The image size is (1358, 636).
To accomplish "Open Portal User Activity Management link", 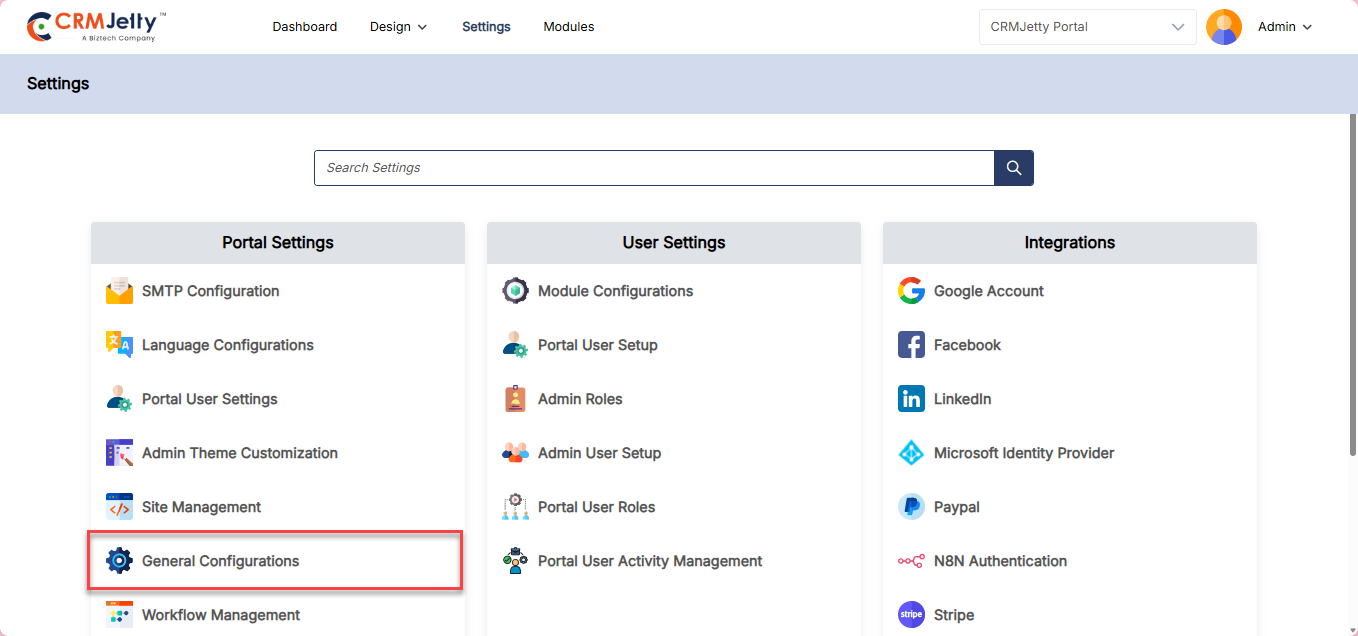I will [x=649, y=561].
